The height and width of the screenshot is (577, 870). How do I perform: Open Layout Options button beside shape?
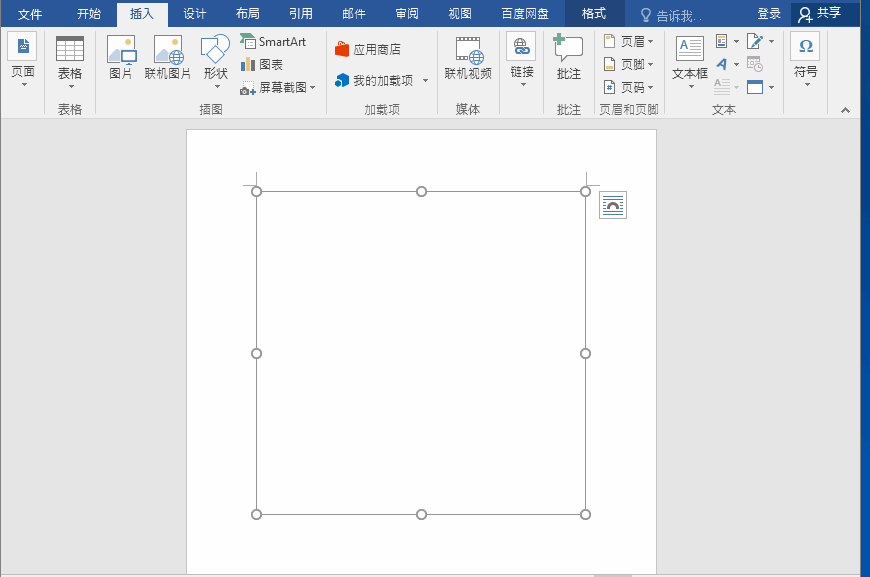click(x=613, y=205)
